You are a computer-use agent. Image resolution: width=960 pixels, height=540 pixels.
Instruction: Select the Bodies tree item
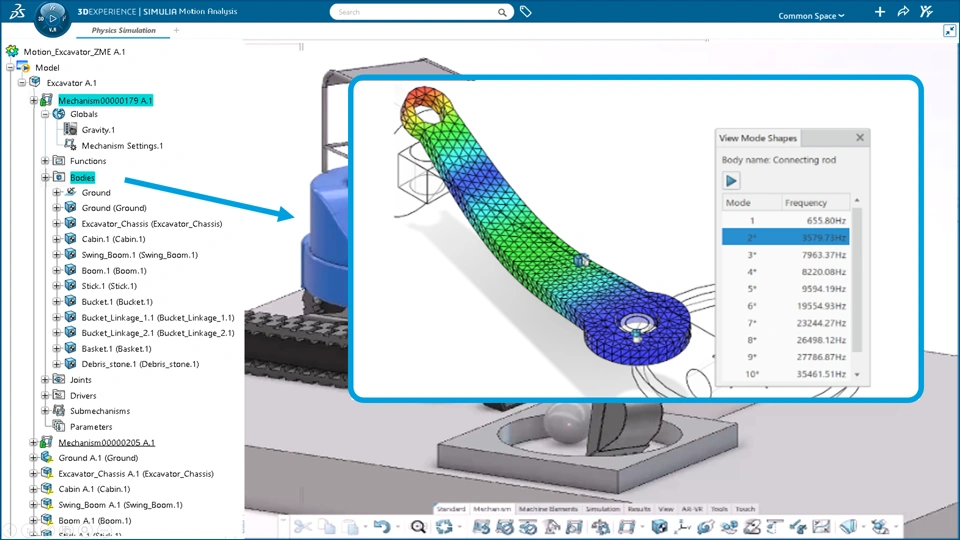click(82, 178)
